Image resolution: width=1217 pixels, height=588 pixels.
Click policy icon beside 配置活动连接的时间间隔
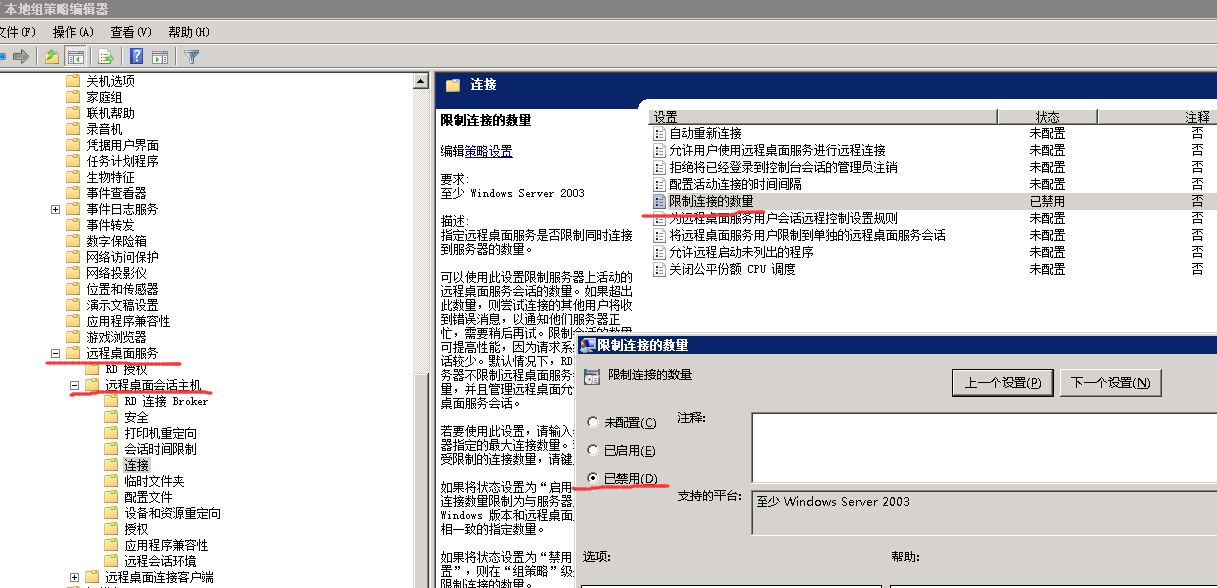point(659,184)
